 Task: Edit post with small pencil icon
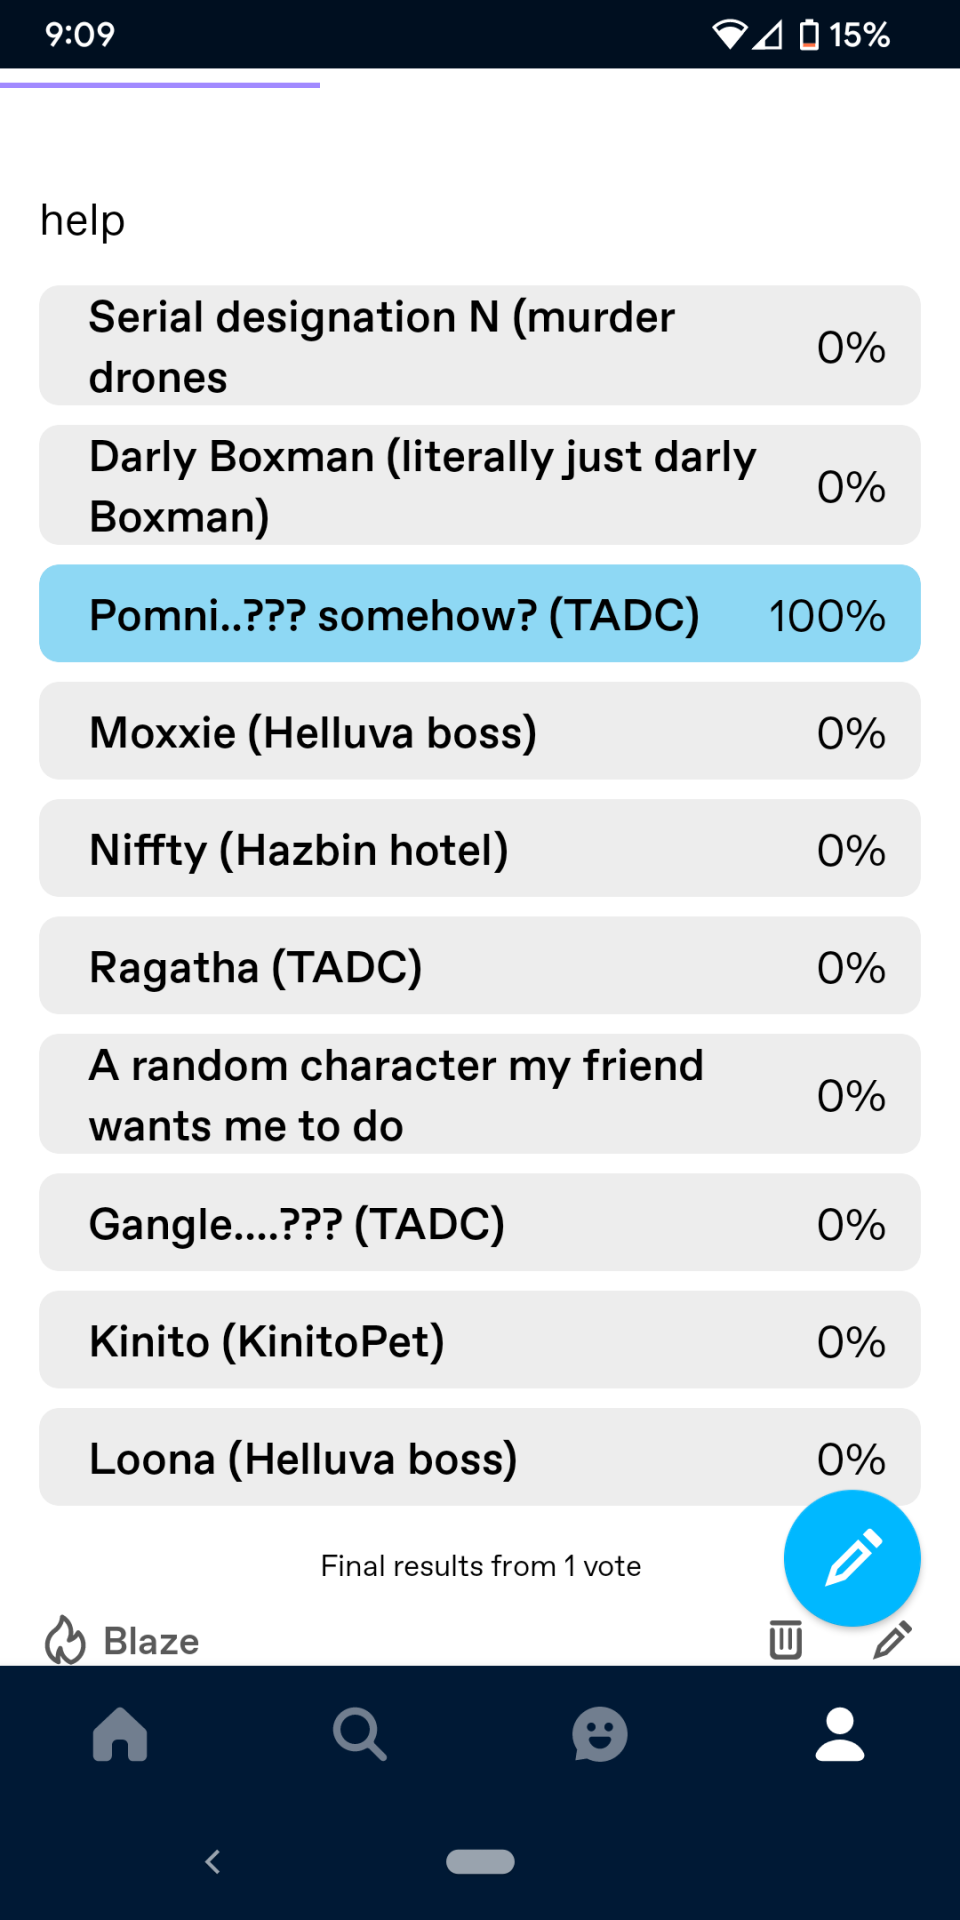coord(892,1640)
